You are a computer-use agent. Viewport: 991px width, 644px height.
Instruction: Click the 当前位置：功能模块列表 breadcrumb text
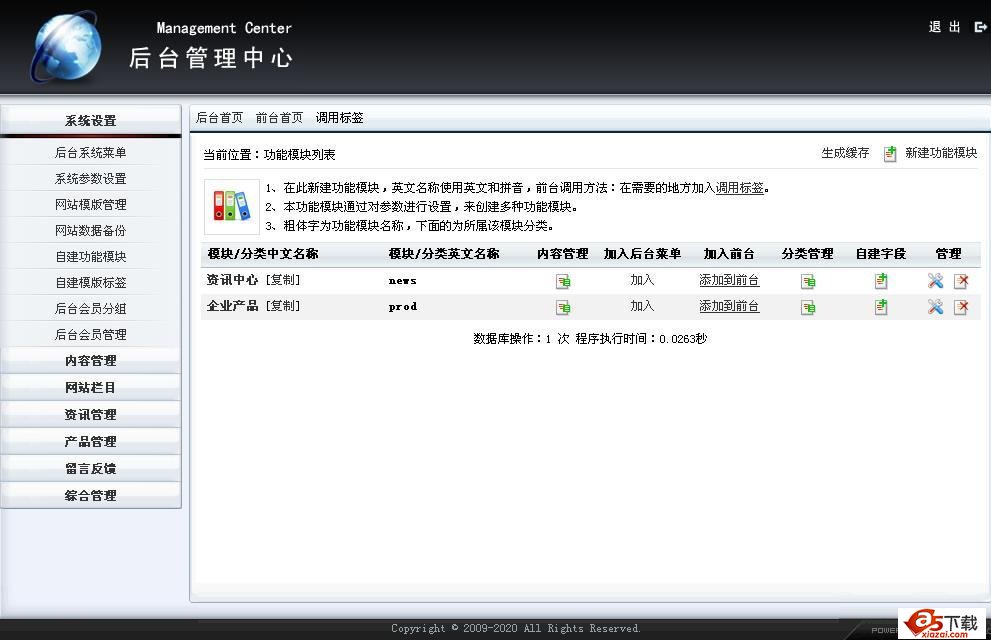269,155
